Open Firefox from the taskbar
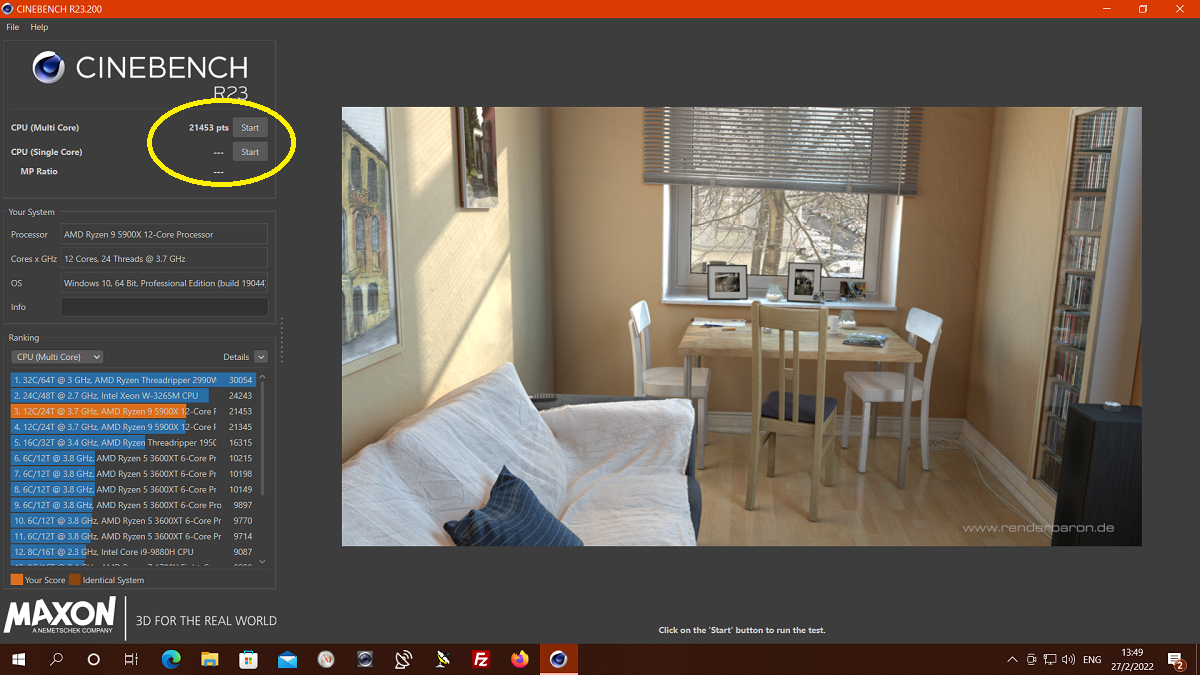Viewport: 1200px width, 675px height. [519, 659]
